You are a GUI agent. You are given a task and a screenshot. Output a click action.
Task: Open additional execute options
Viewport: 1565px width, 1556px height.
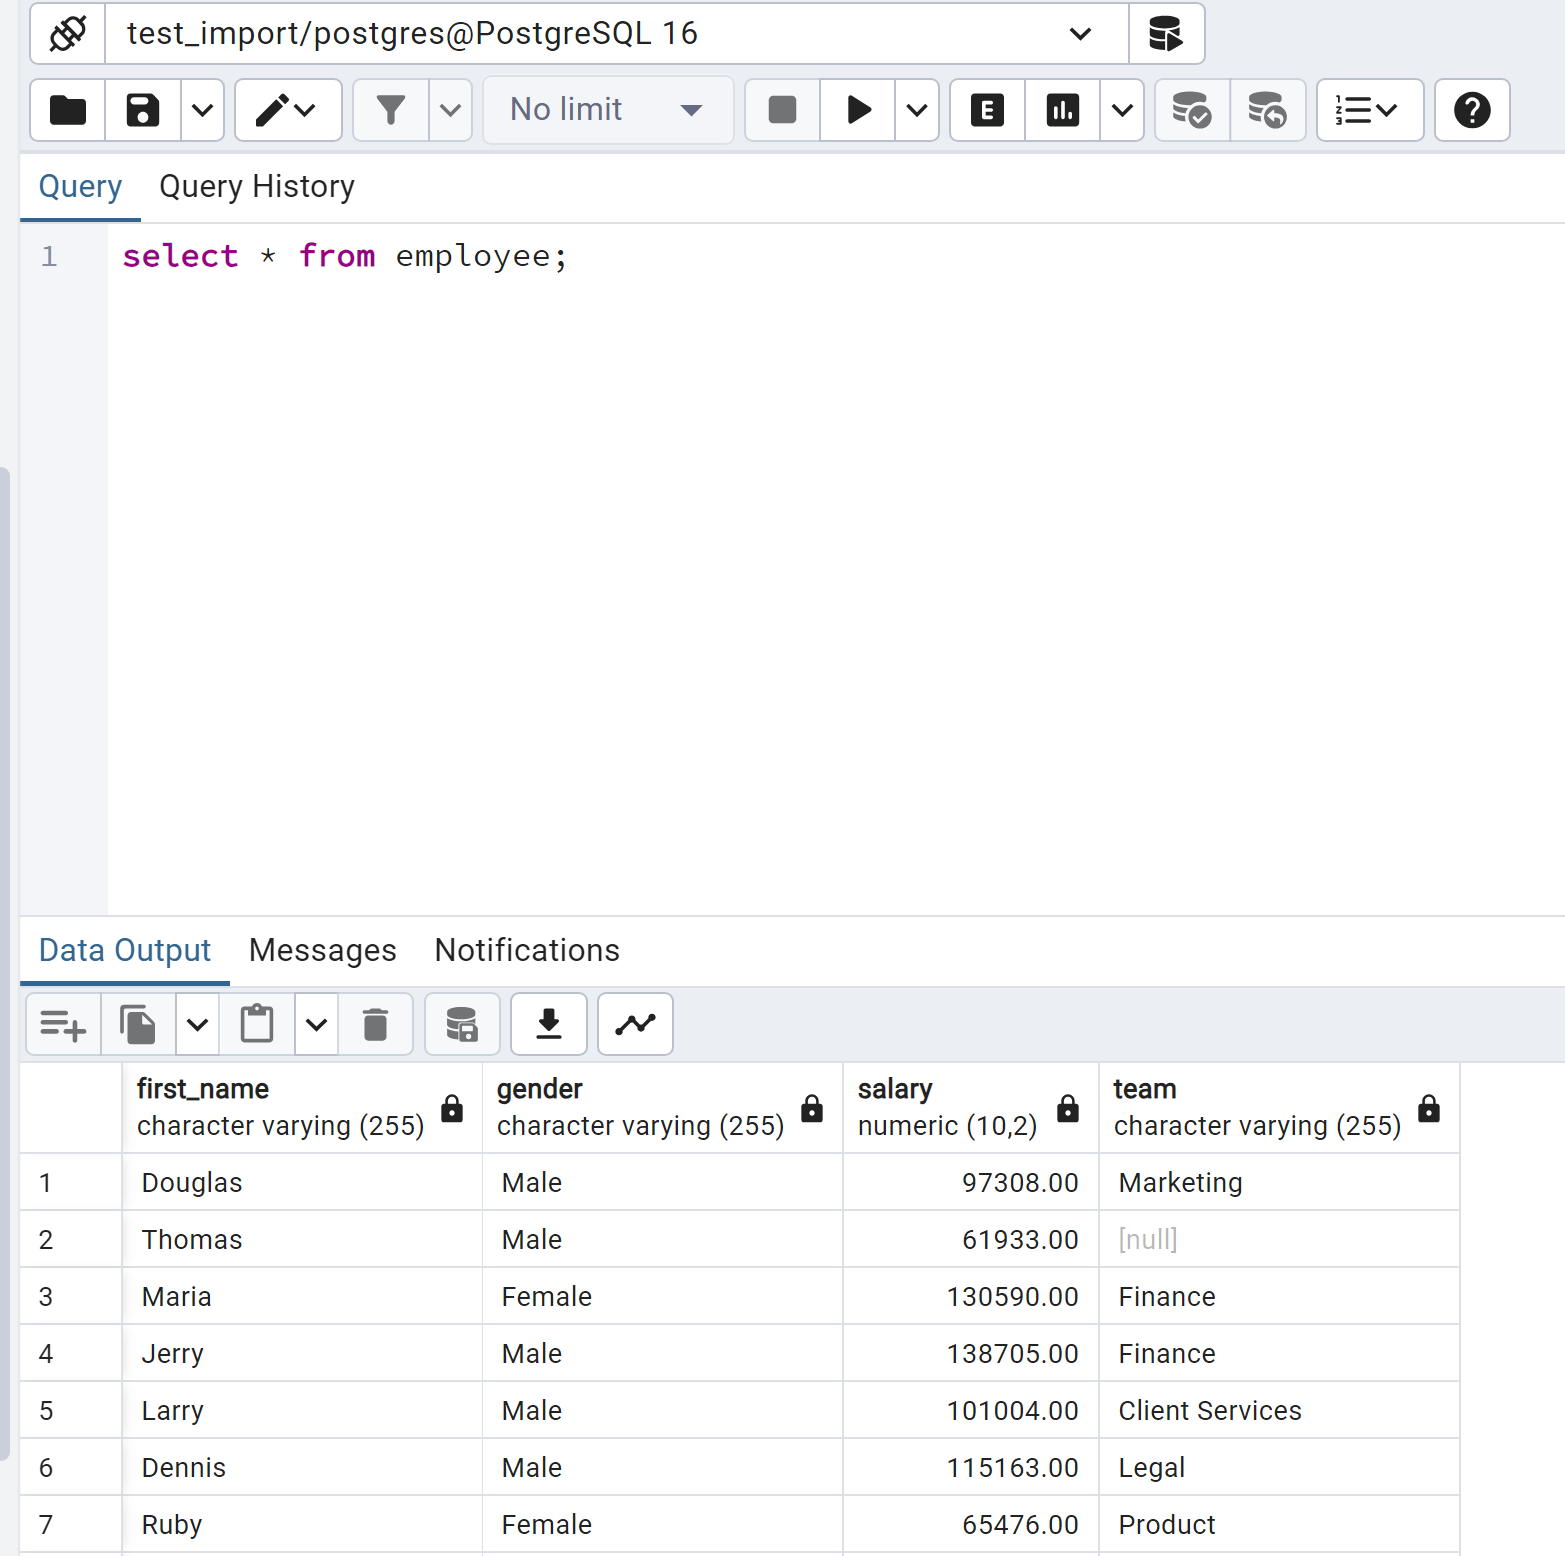(x=916, y=110)
